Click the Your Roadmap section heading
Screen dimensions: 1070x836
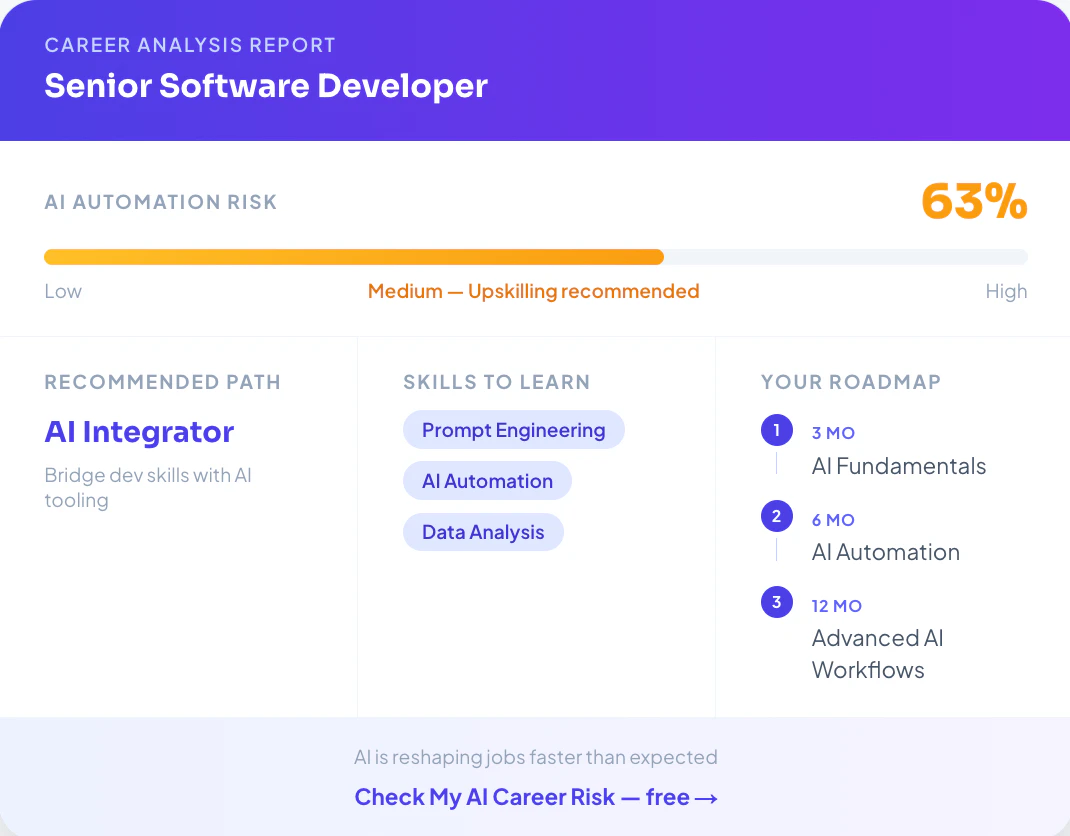pyautogui.click(x=851, y=382)
